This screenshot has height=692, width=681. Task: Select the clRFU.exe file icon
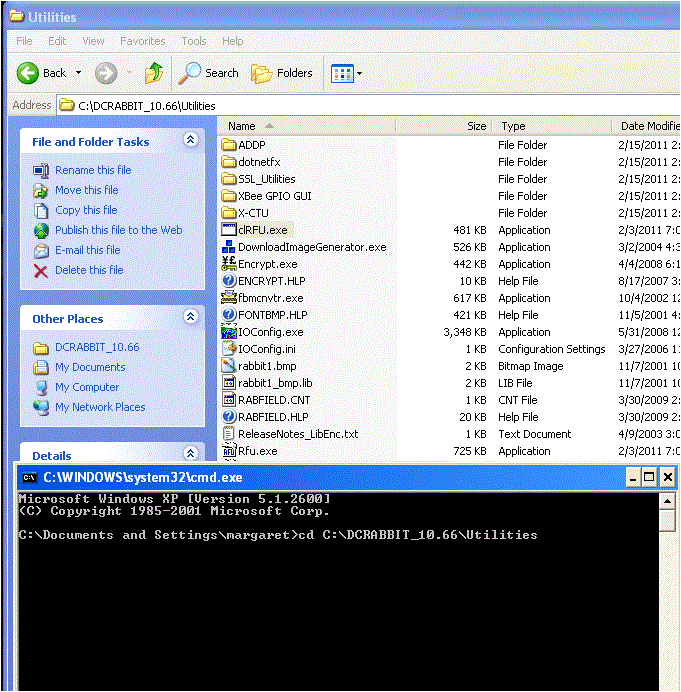click(x=229, y=230)
